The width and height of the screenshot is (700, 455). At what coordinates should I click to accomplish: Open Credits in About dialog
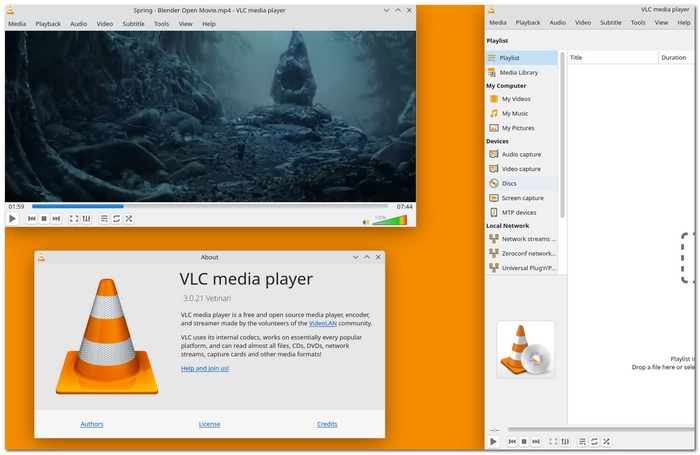pyautogui.click(x=327, y=424)
